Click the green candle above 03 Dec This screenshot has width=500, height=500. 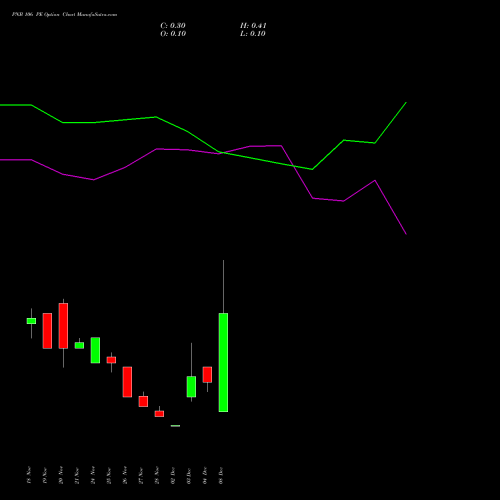pos(191,387)
